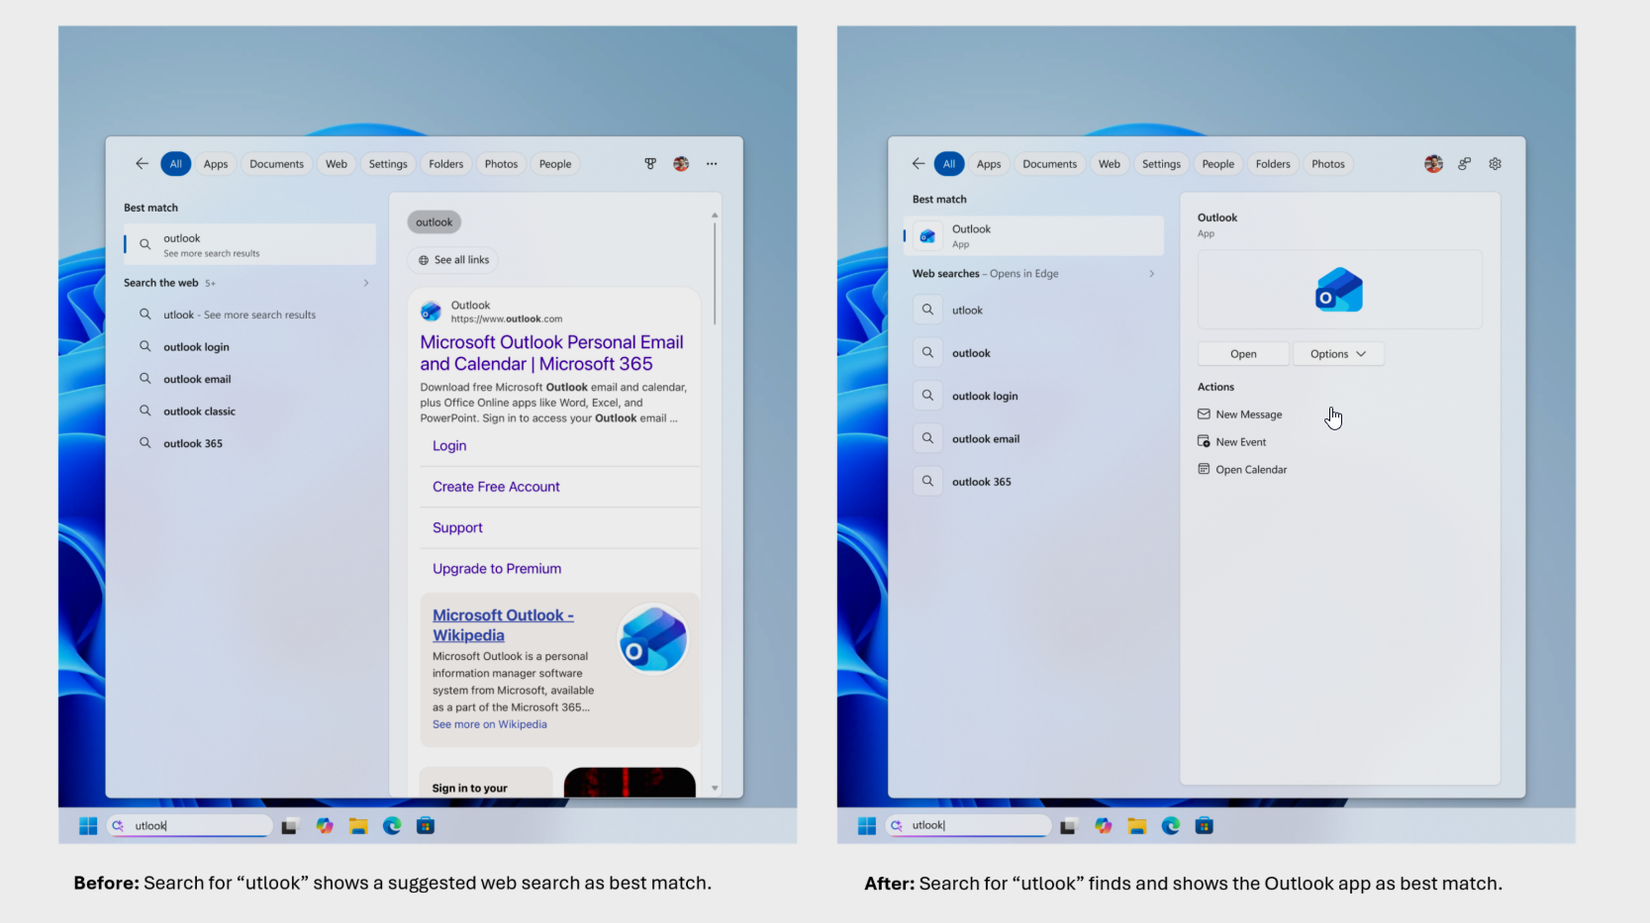The height and width of the screenshot is (923, 1650).
Task: Select People filter tab in After panel
Action: [1218, 164]
